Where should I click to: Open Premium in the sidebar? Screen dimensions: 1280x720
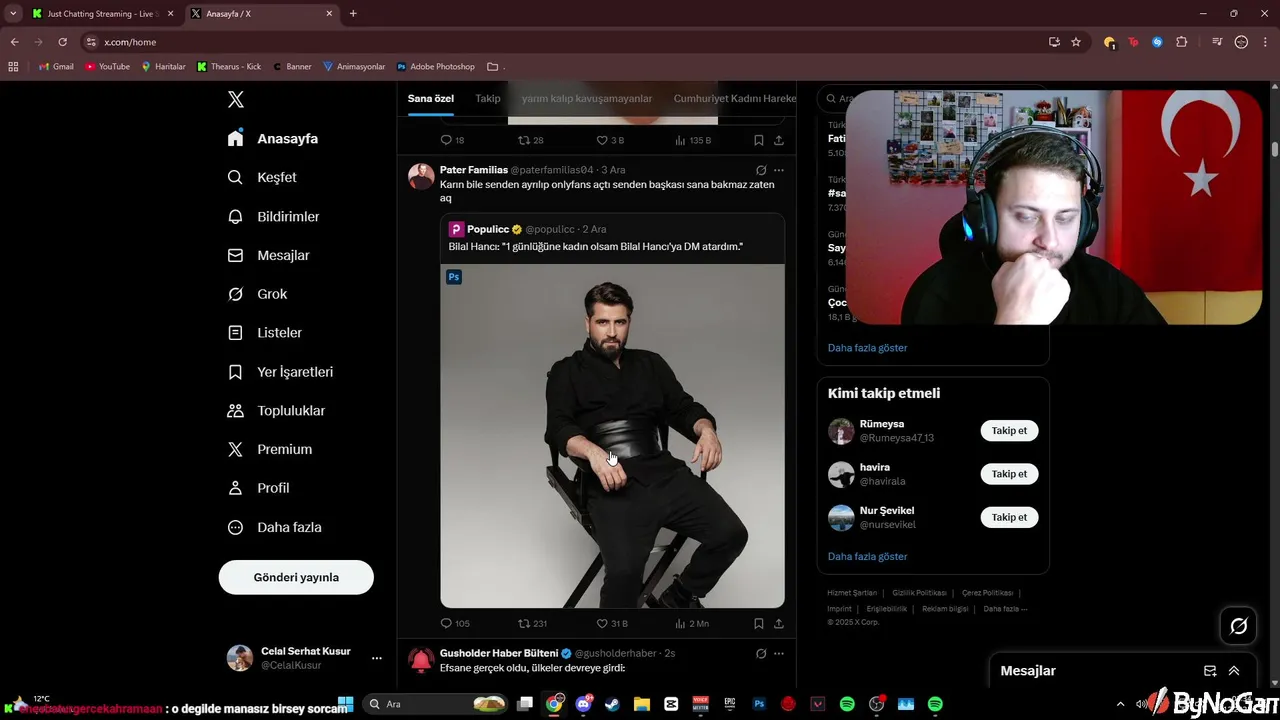pyautogui.click(x=269, y=449)
